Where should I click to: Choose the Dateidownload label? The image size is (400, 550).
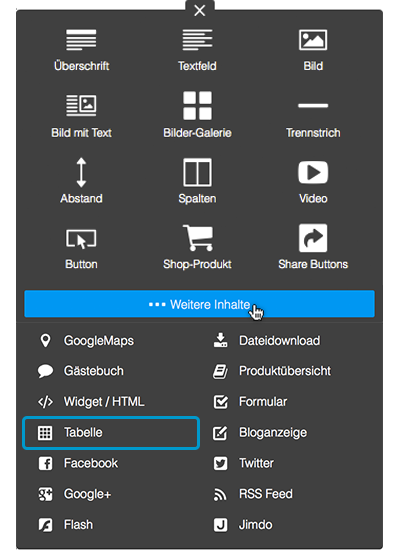[x=280, y=341]
